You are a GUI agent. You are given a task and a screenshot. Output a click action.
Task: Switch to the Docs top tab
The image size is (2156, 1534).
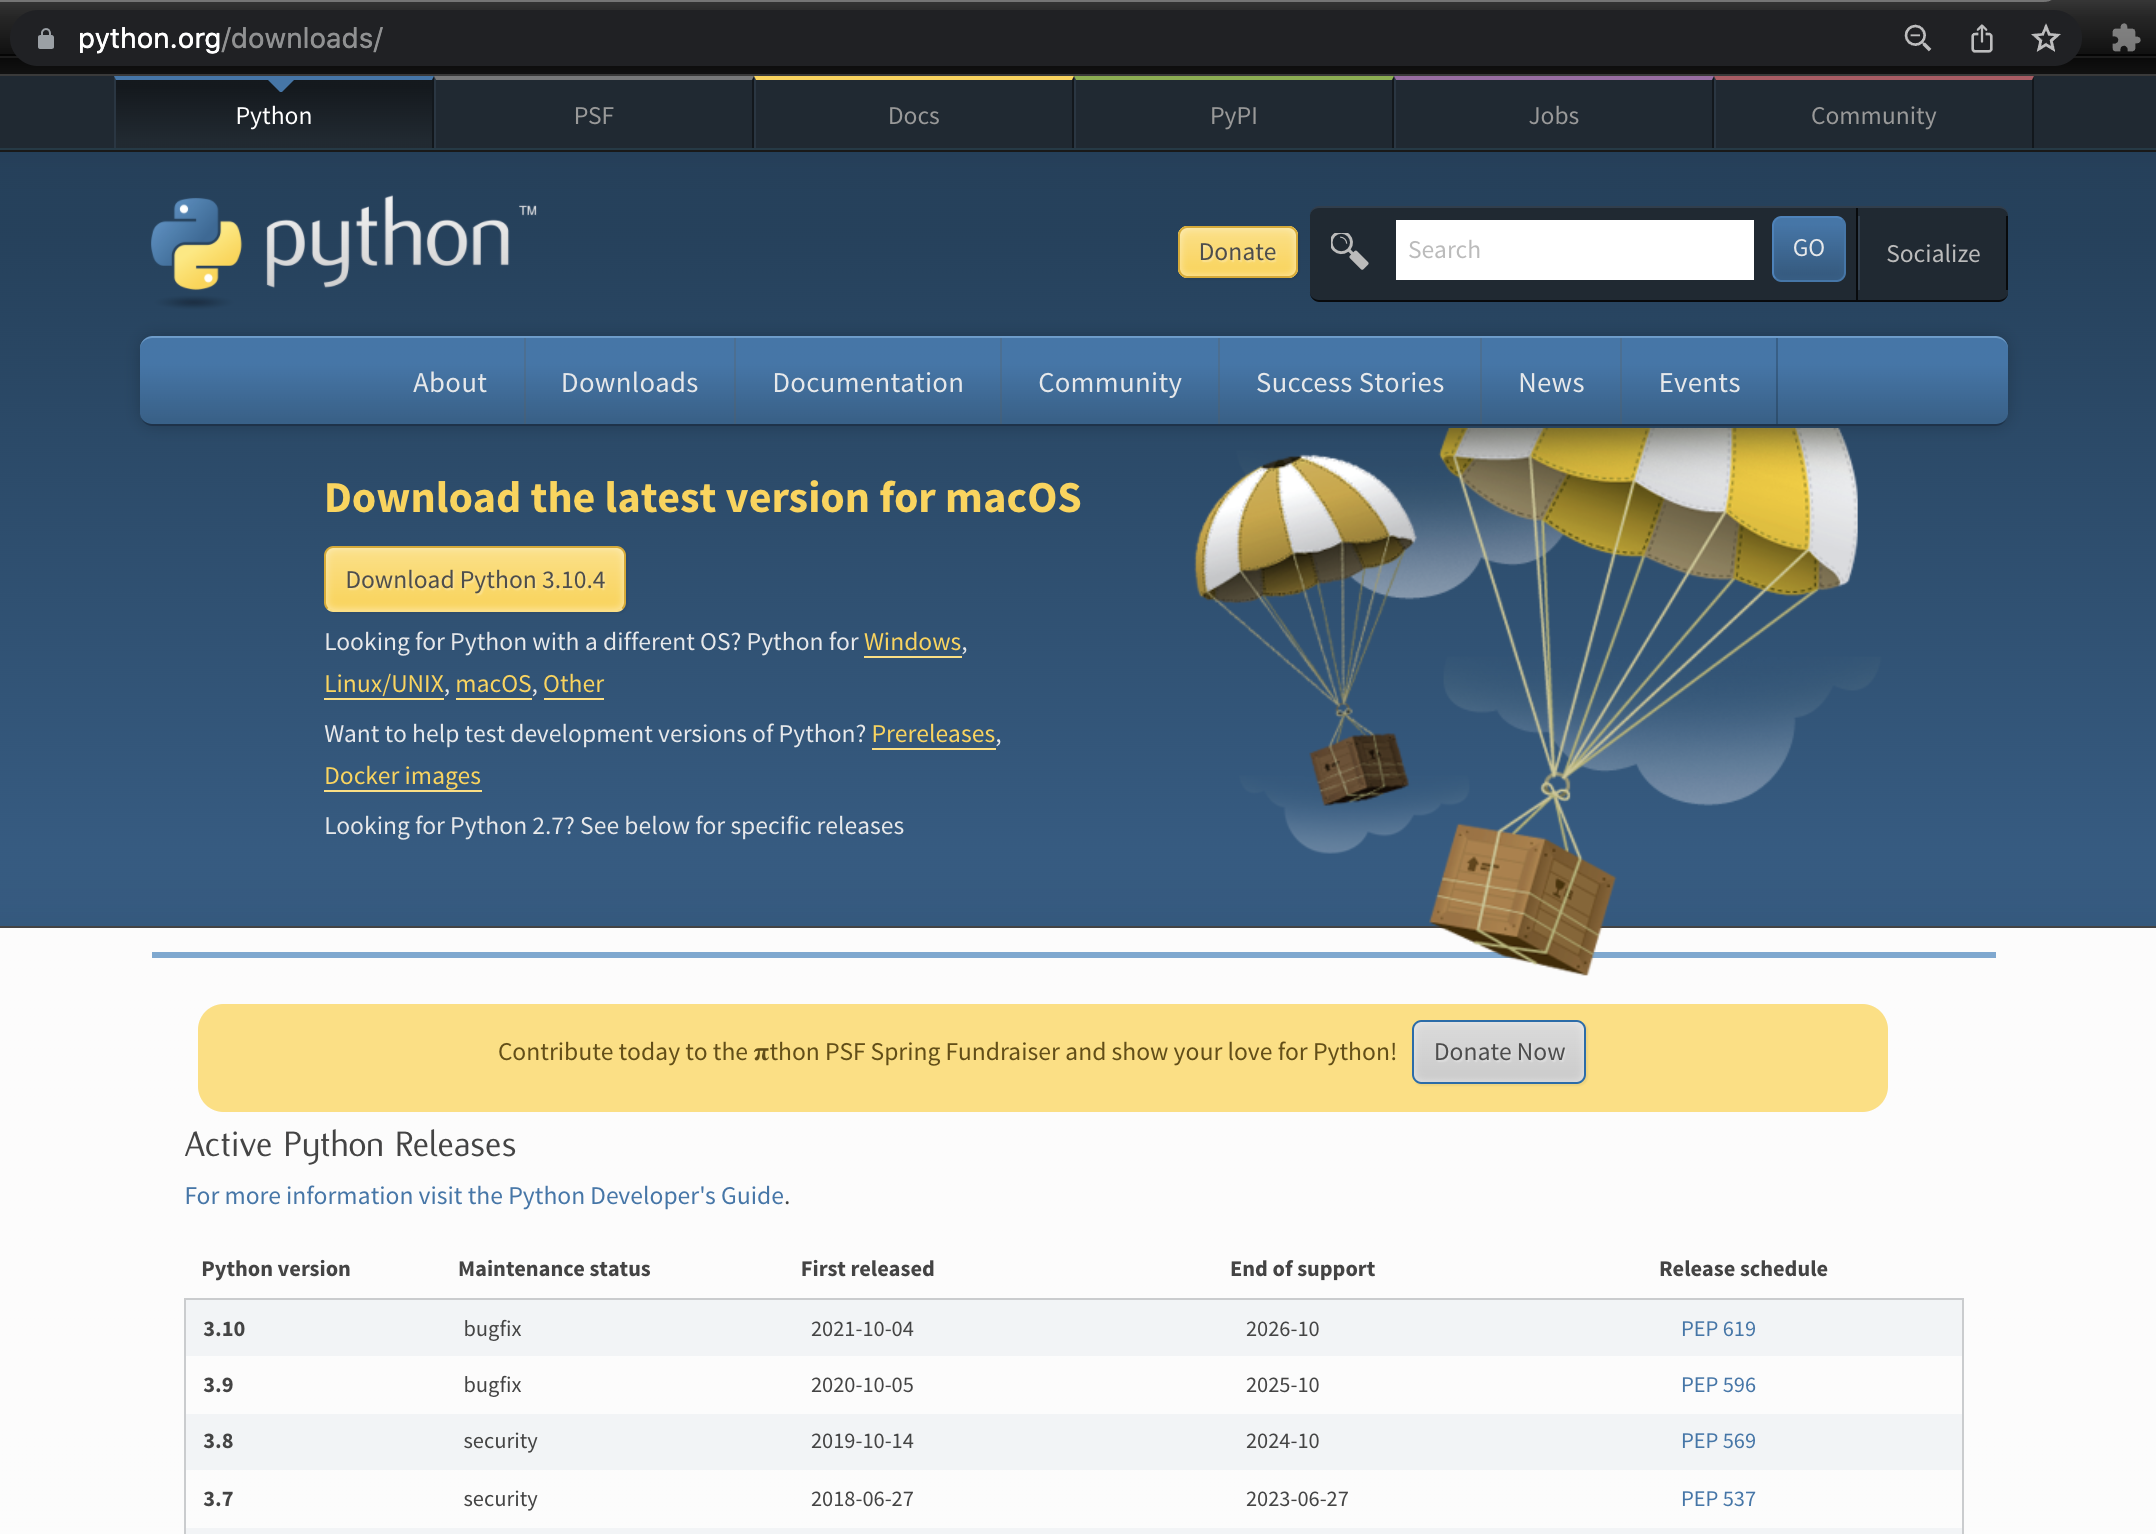click(x=913, y=116)
